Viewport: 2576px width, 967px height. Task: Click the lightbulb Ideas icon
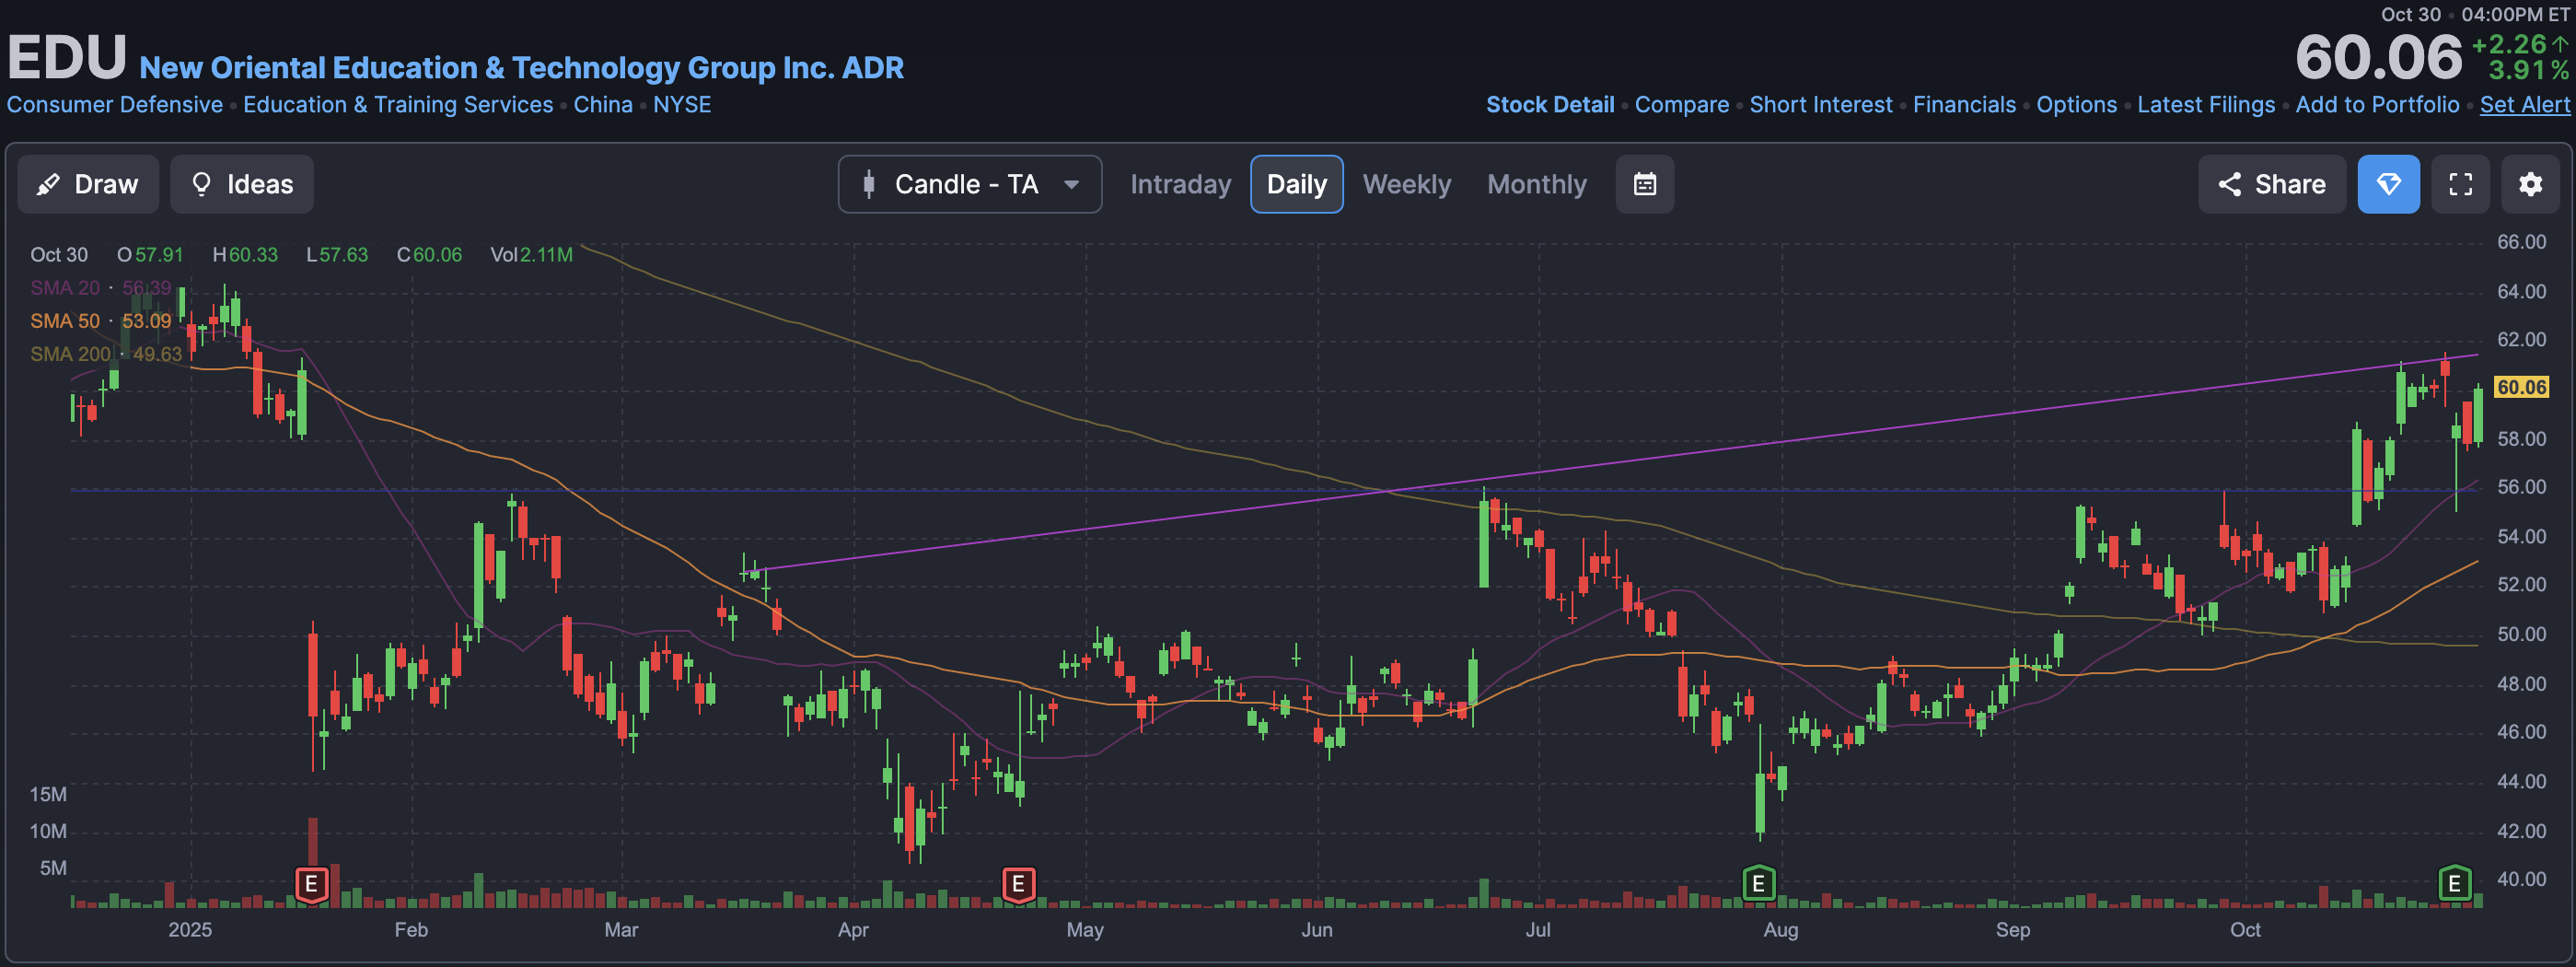(201, 184)
